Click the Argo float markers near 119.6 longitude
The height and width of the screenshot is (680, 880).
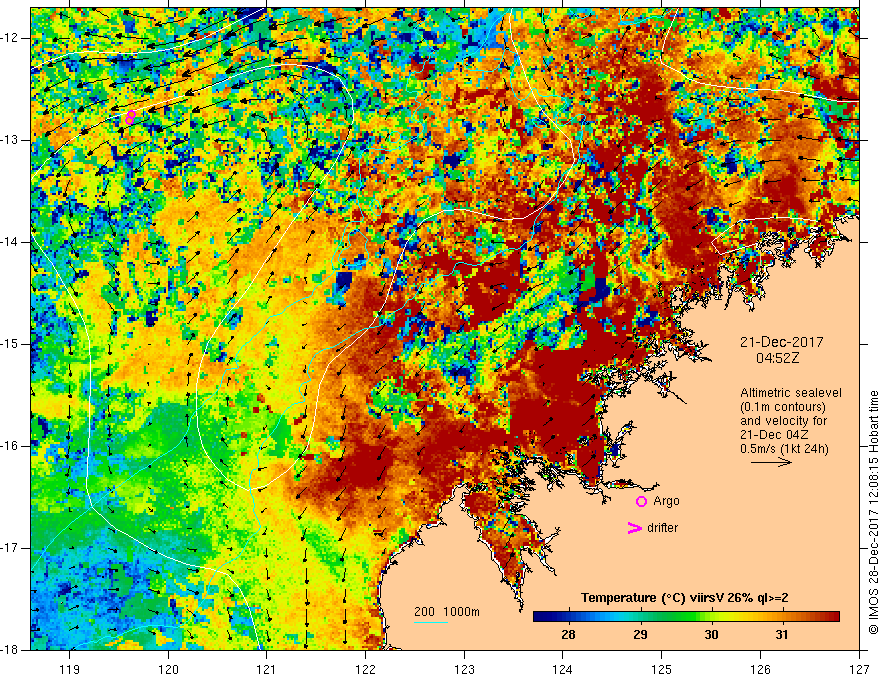(x=130, y=117)
